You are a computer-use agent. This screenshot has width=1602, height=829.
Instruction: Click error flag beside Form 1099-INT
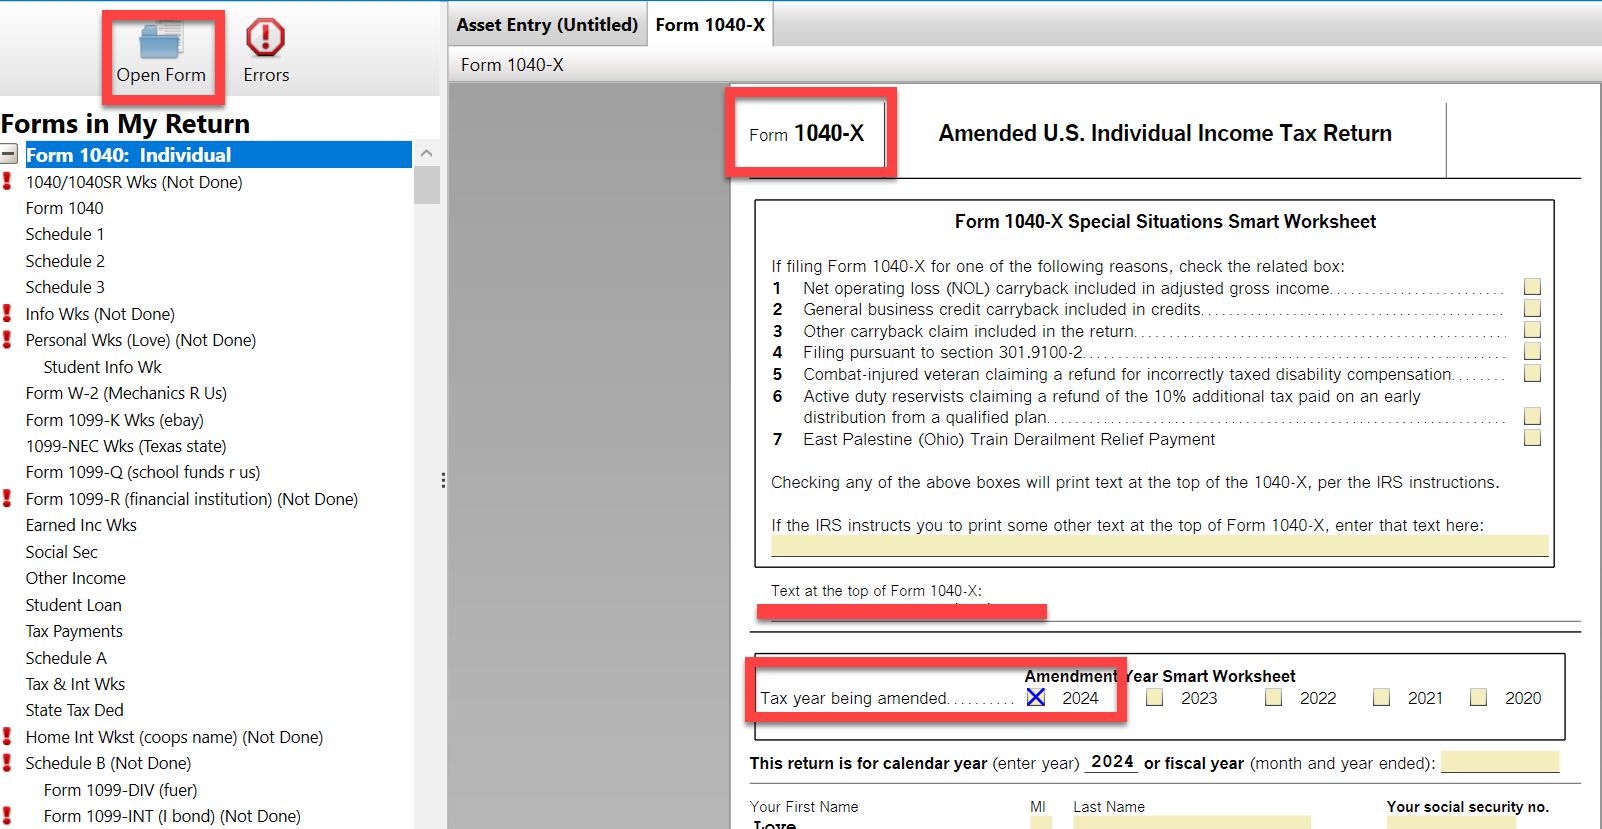click(x=7, y=816)
